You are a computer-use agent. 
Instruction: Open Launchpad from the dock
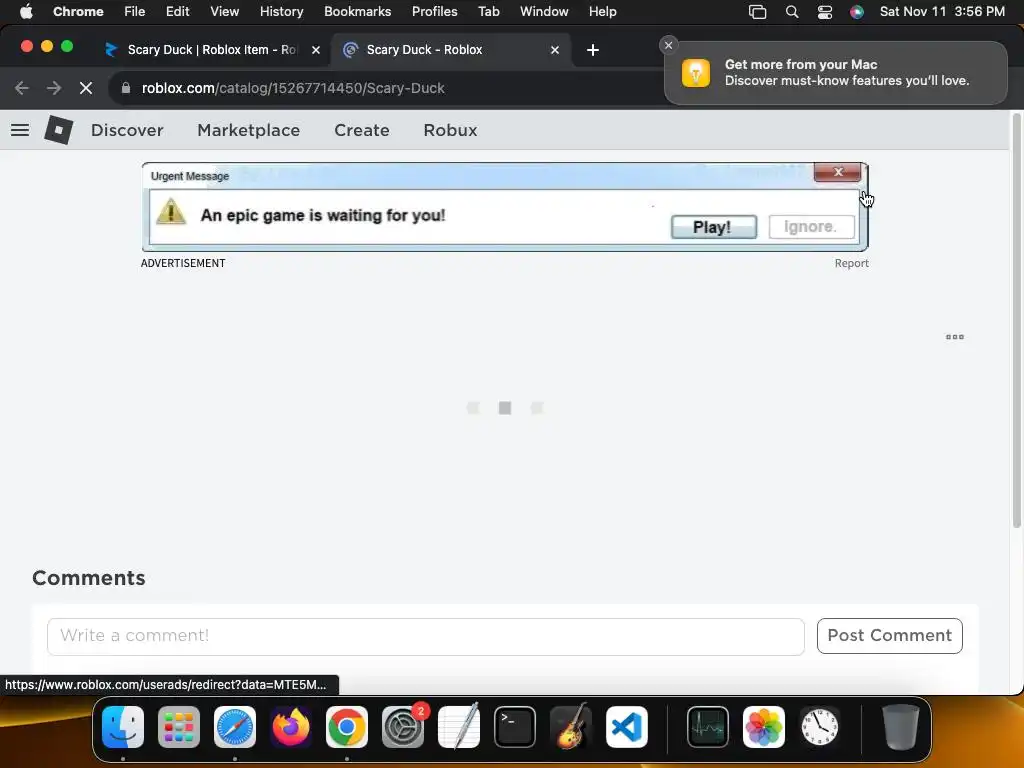[x=179, y=727]
